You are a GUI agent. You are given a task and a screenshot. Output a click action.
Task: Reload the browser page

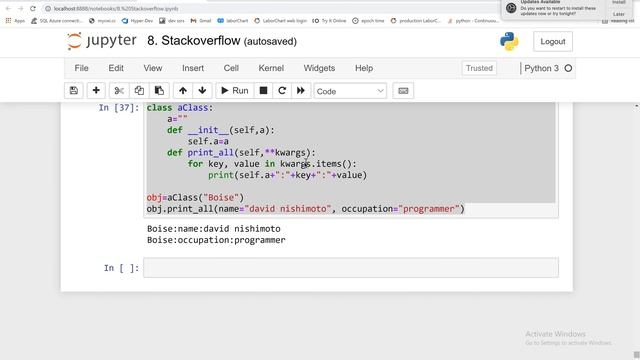tap(33, 8)
